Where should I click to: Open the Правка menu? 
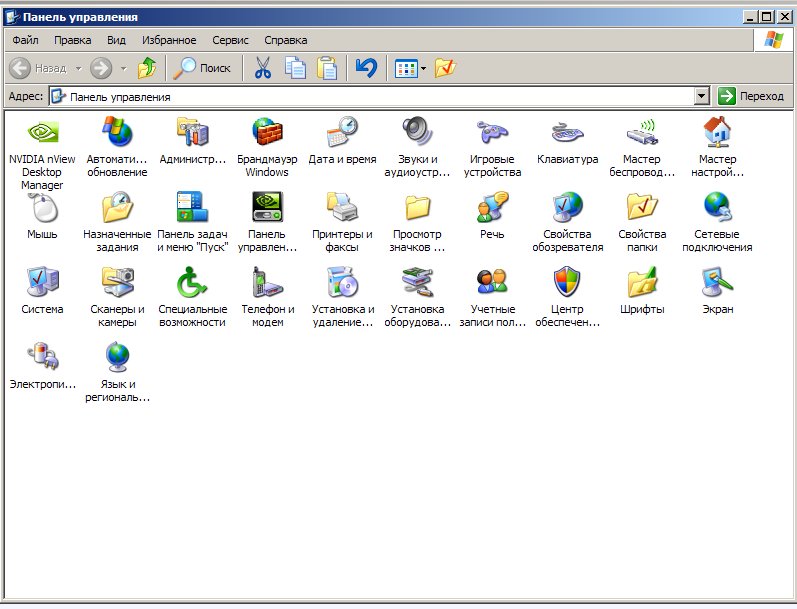73,40
